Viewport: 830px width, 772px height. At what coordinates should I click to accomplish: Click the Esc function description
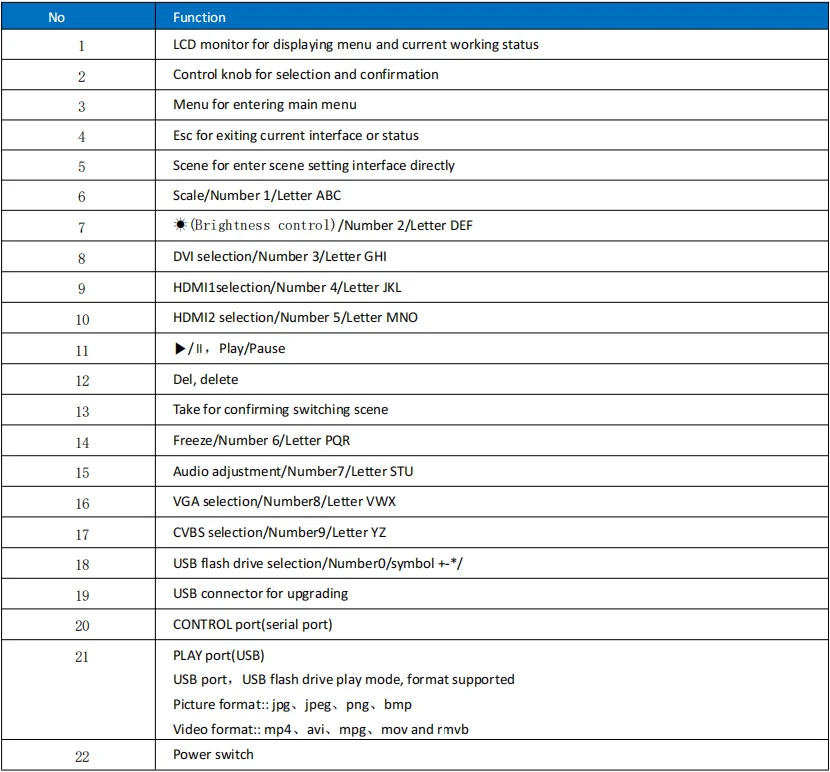(295, 135)
